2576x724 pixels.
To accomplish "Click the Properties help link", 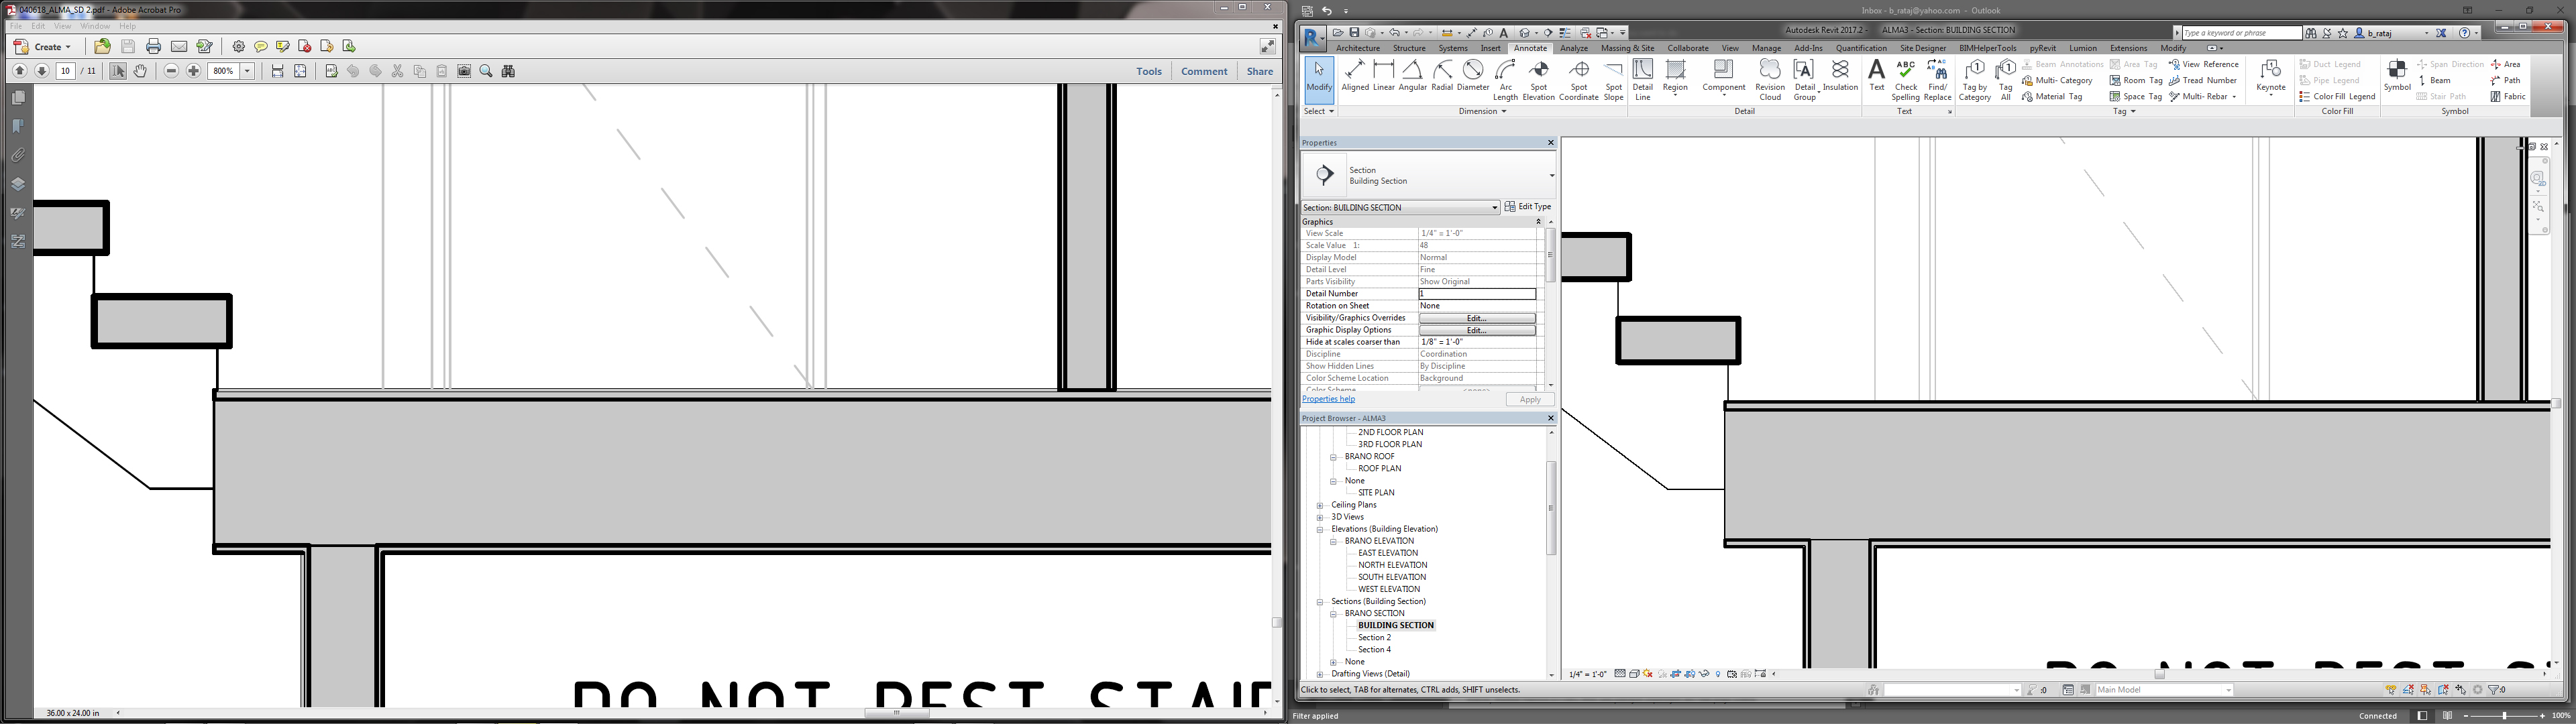I will click(1328, 399).
